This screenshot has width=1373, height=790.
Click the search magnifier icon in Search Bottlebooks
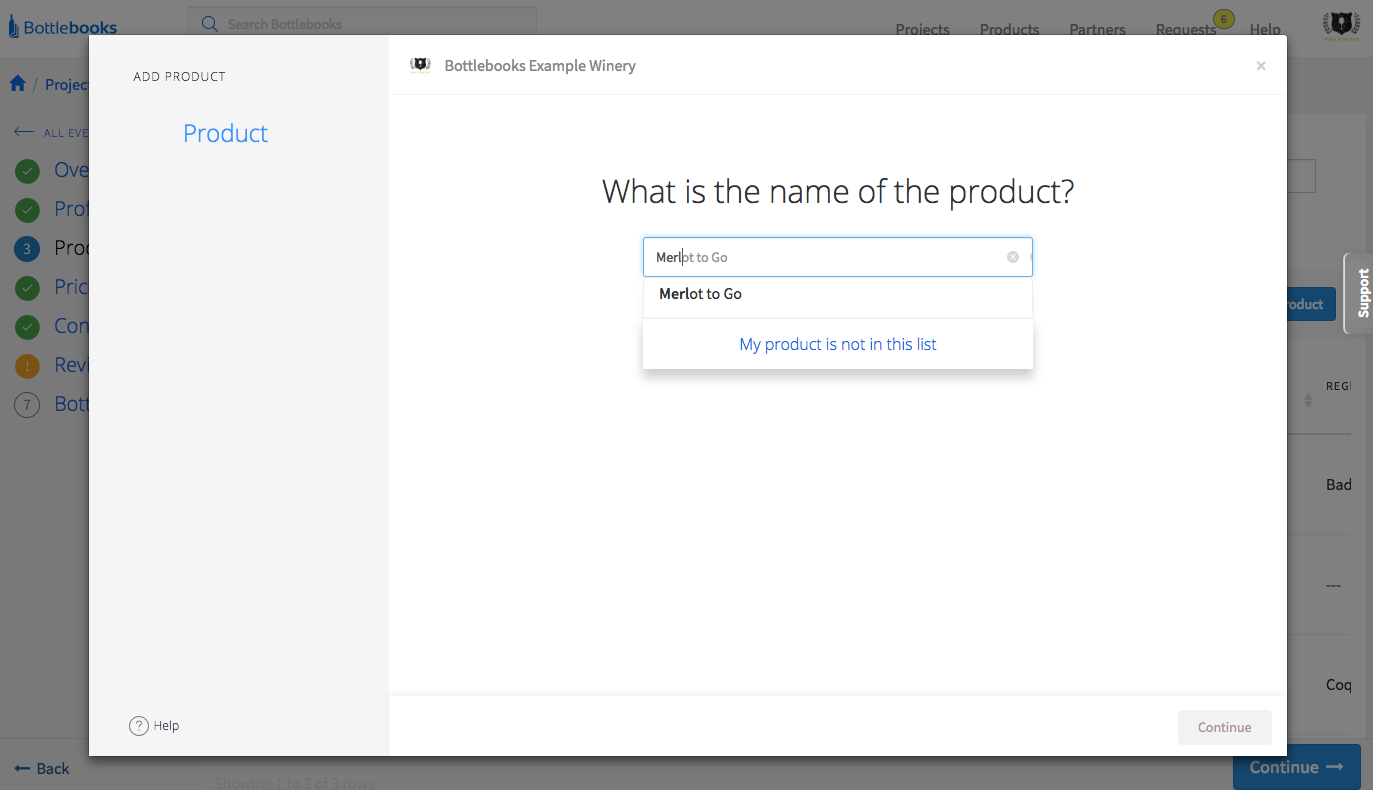(x=209, y=24)
